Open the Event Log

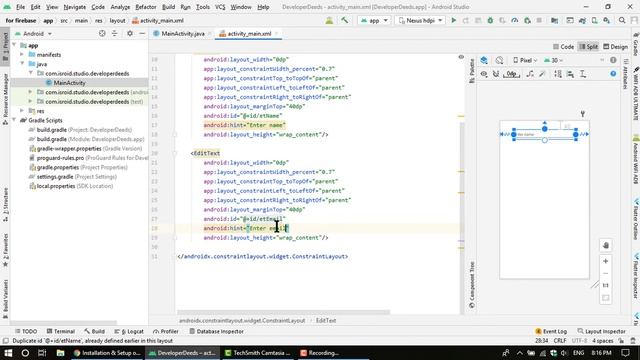pyautogui.click(x=551, y=331)
